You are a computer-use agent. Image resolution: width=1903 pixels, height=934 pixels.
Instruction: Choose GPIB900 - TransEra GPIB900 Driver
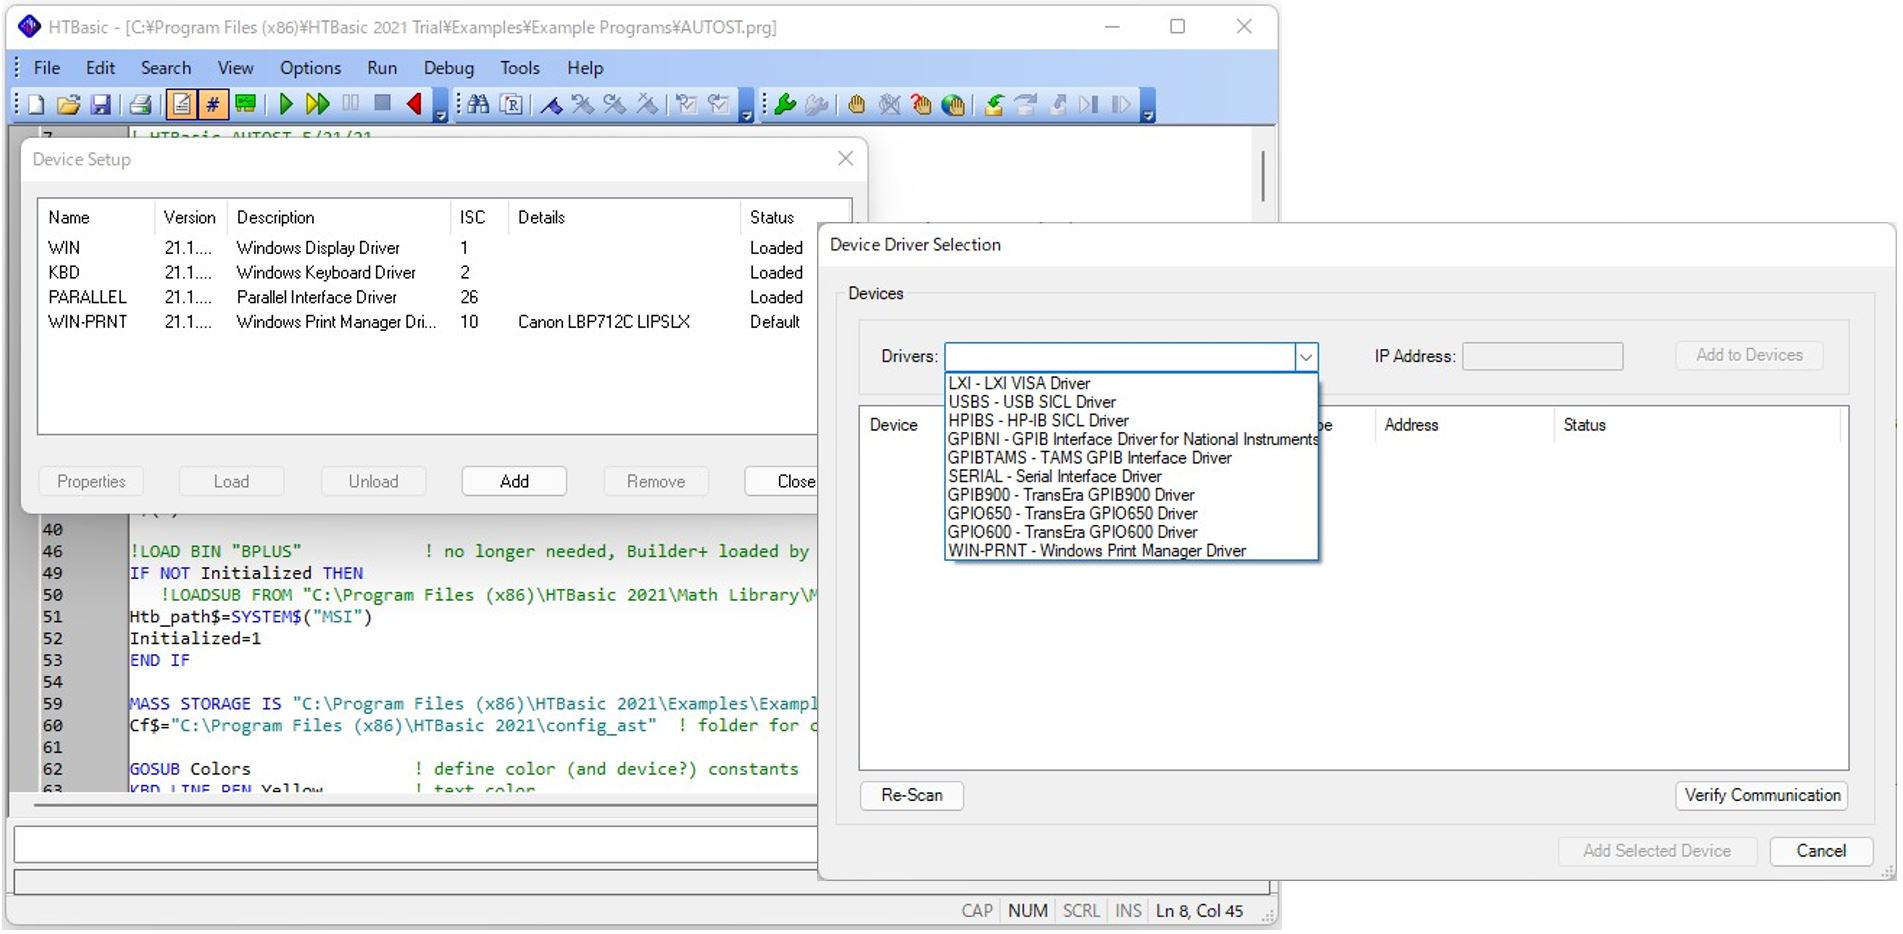[x=1131, y=495]
